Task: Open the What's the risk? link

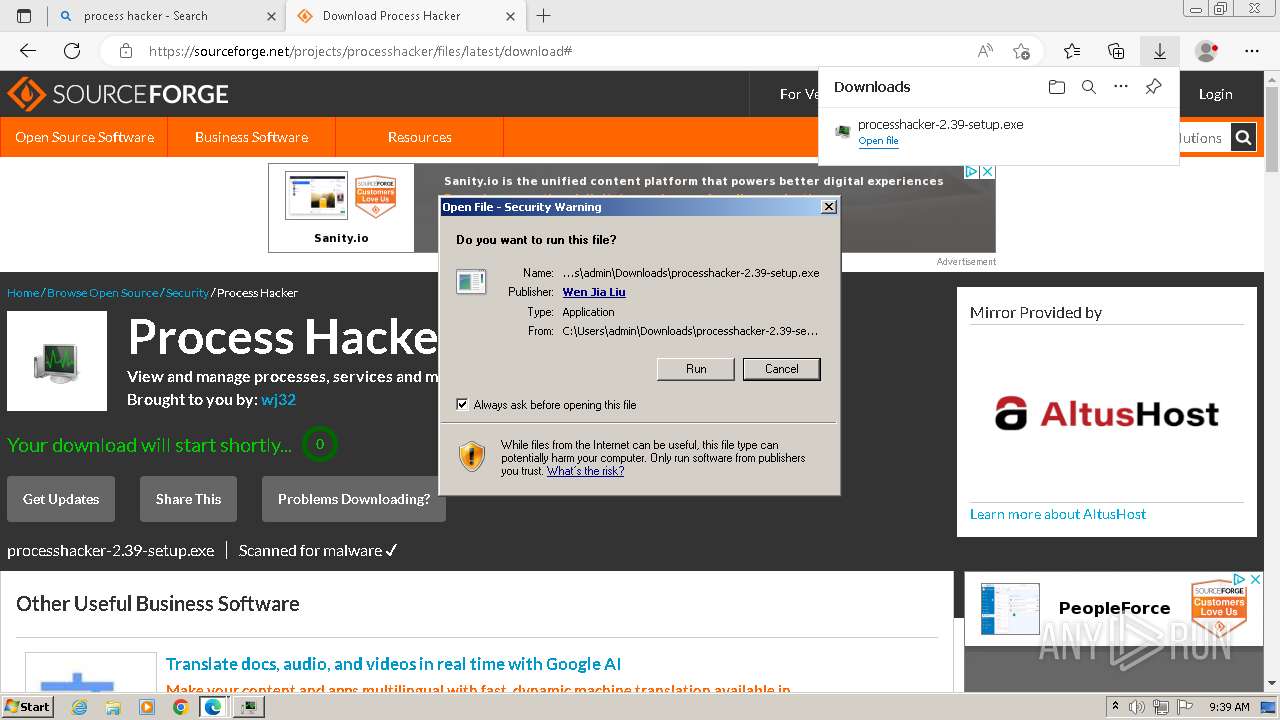Action: (585, 471)
